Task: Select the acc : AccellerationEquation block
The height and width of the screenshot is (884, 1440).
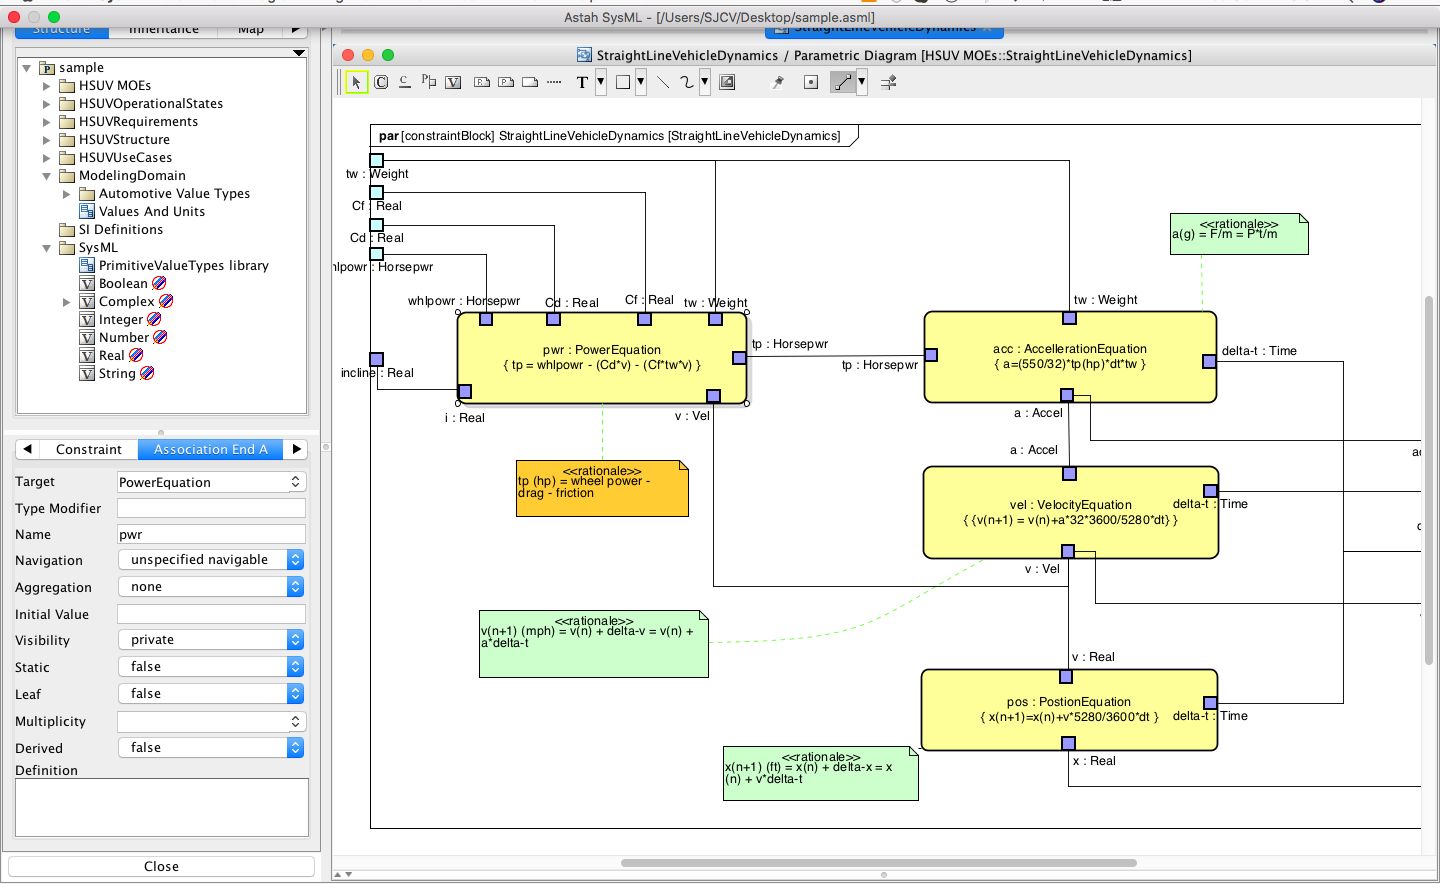Action: pos(1070,357)
